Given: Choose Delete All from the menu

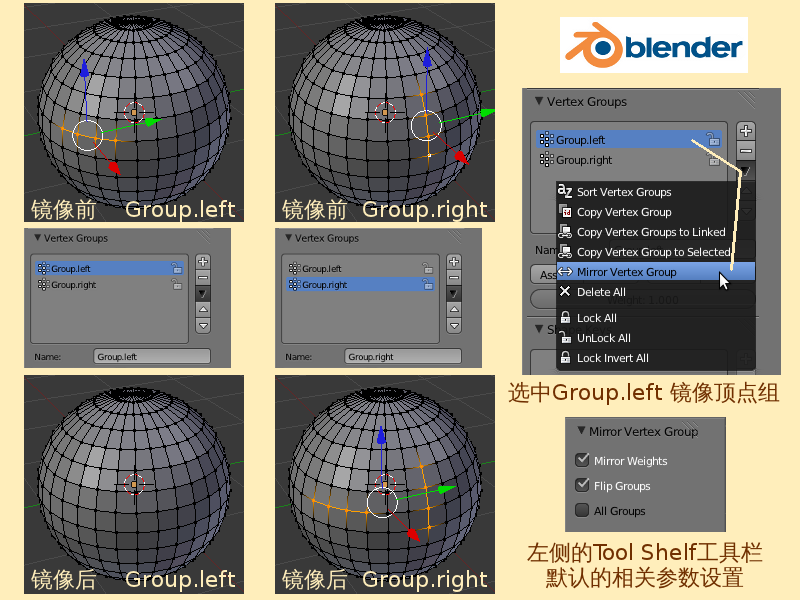Looking at the screenshot, I should click(x=655, y=292).
